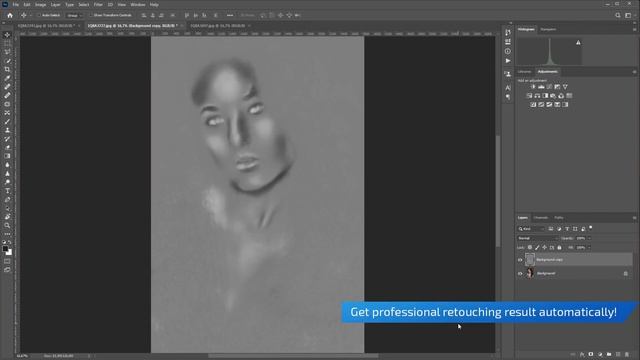Add a Curves adjustment
The height and width of the screenshot is (360, 640).
tap(549, 87)
